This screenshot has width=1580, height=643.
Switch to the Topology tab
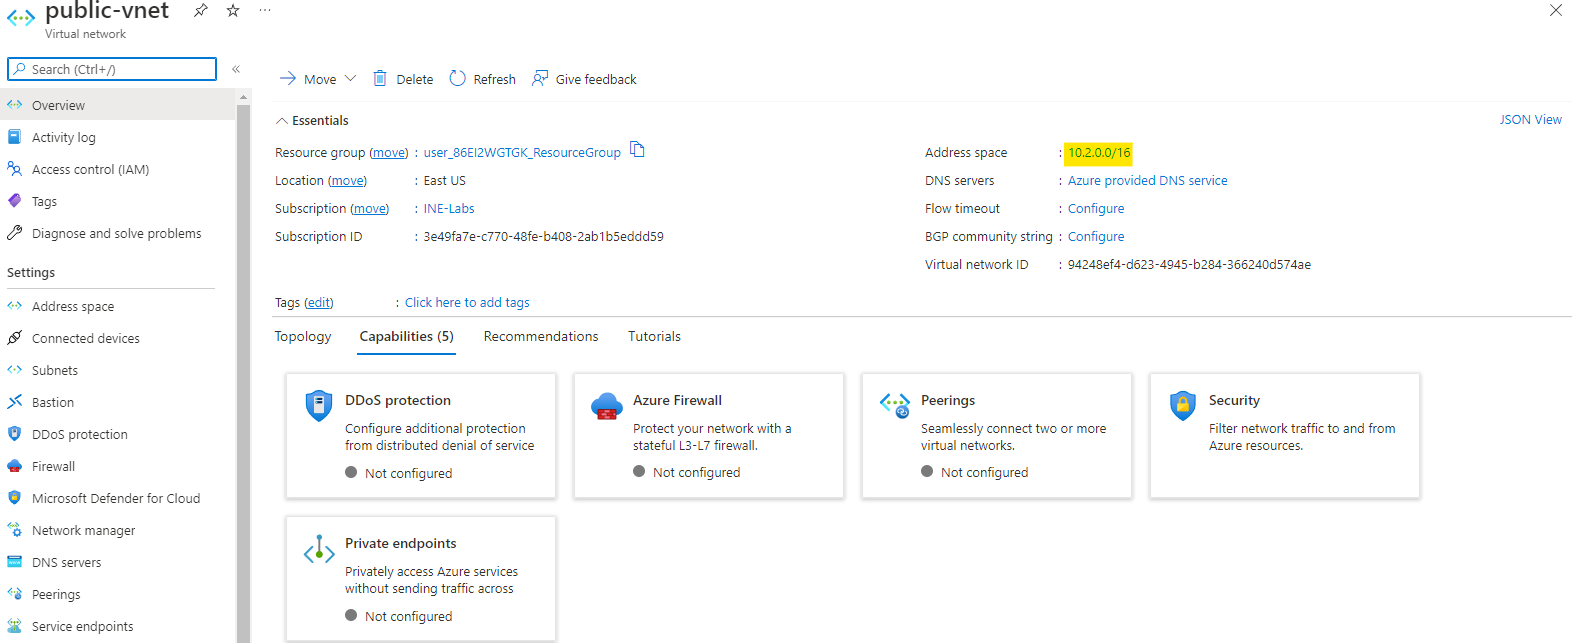(303, 337)
